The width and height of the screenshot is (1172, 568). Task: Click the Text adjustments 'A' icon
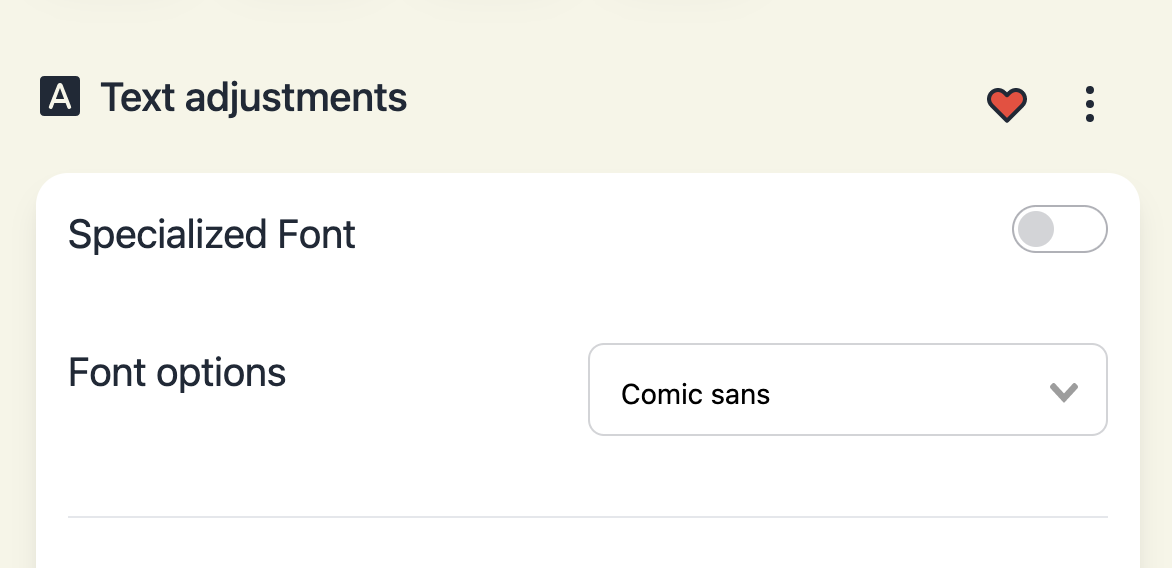point(60,96)
